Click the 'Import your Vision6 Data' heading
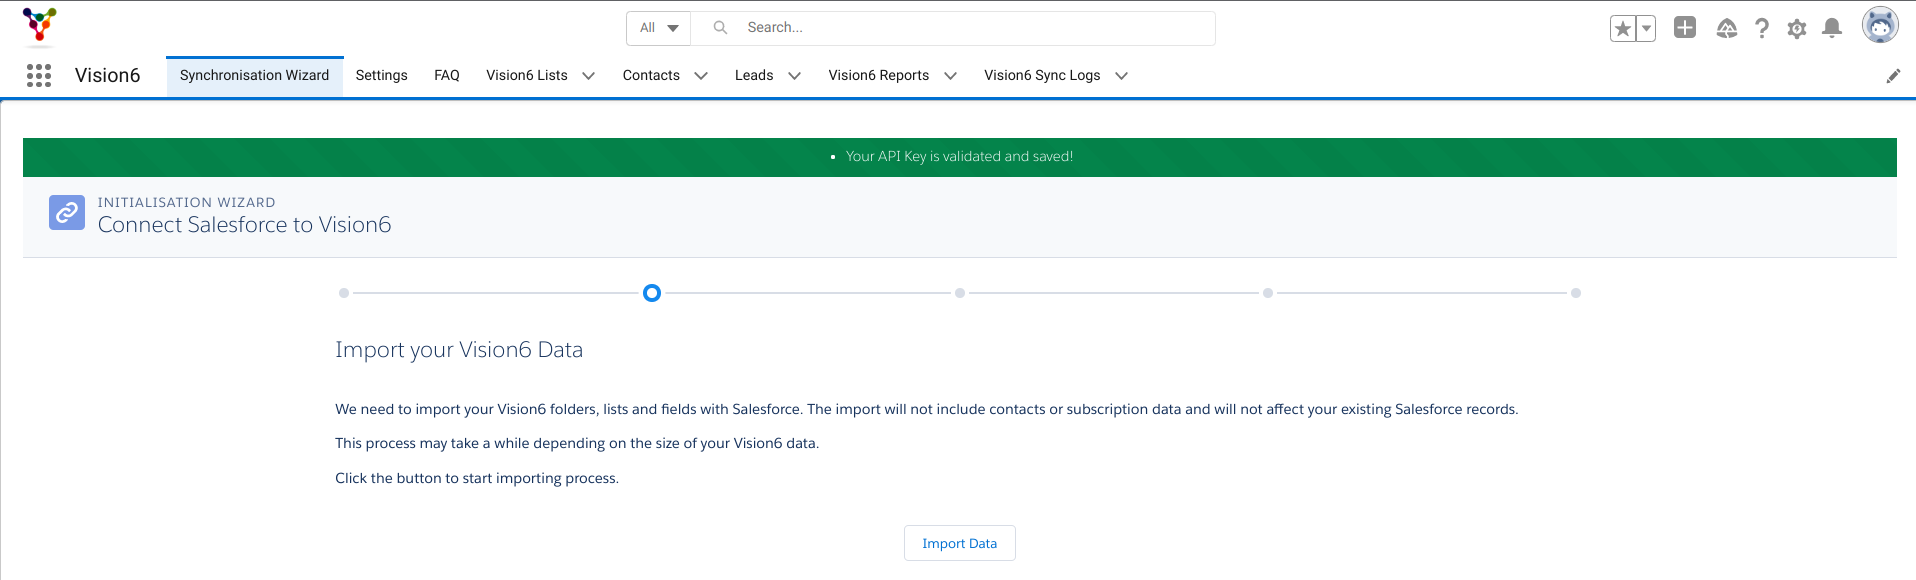Viewport: 1916px width, 580px height. coord(459,350)
